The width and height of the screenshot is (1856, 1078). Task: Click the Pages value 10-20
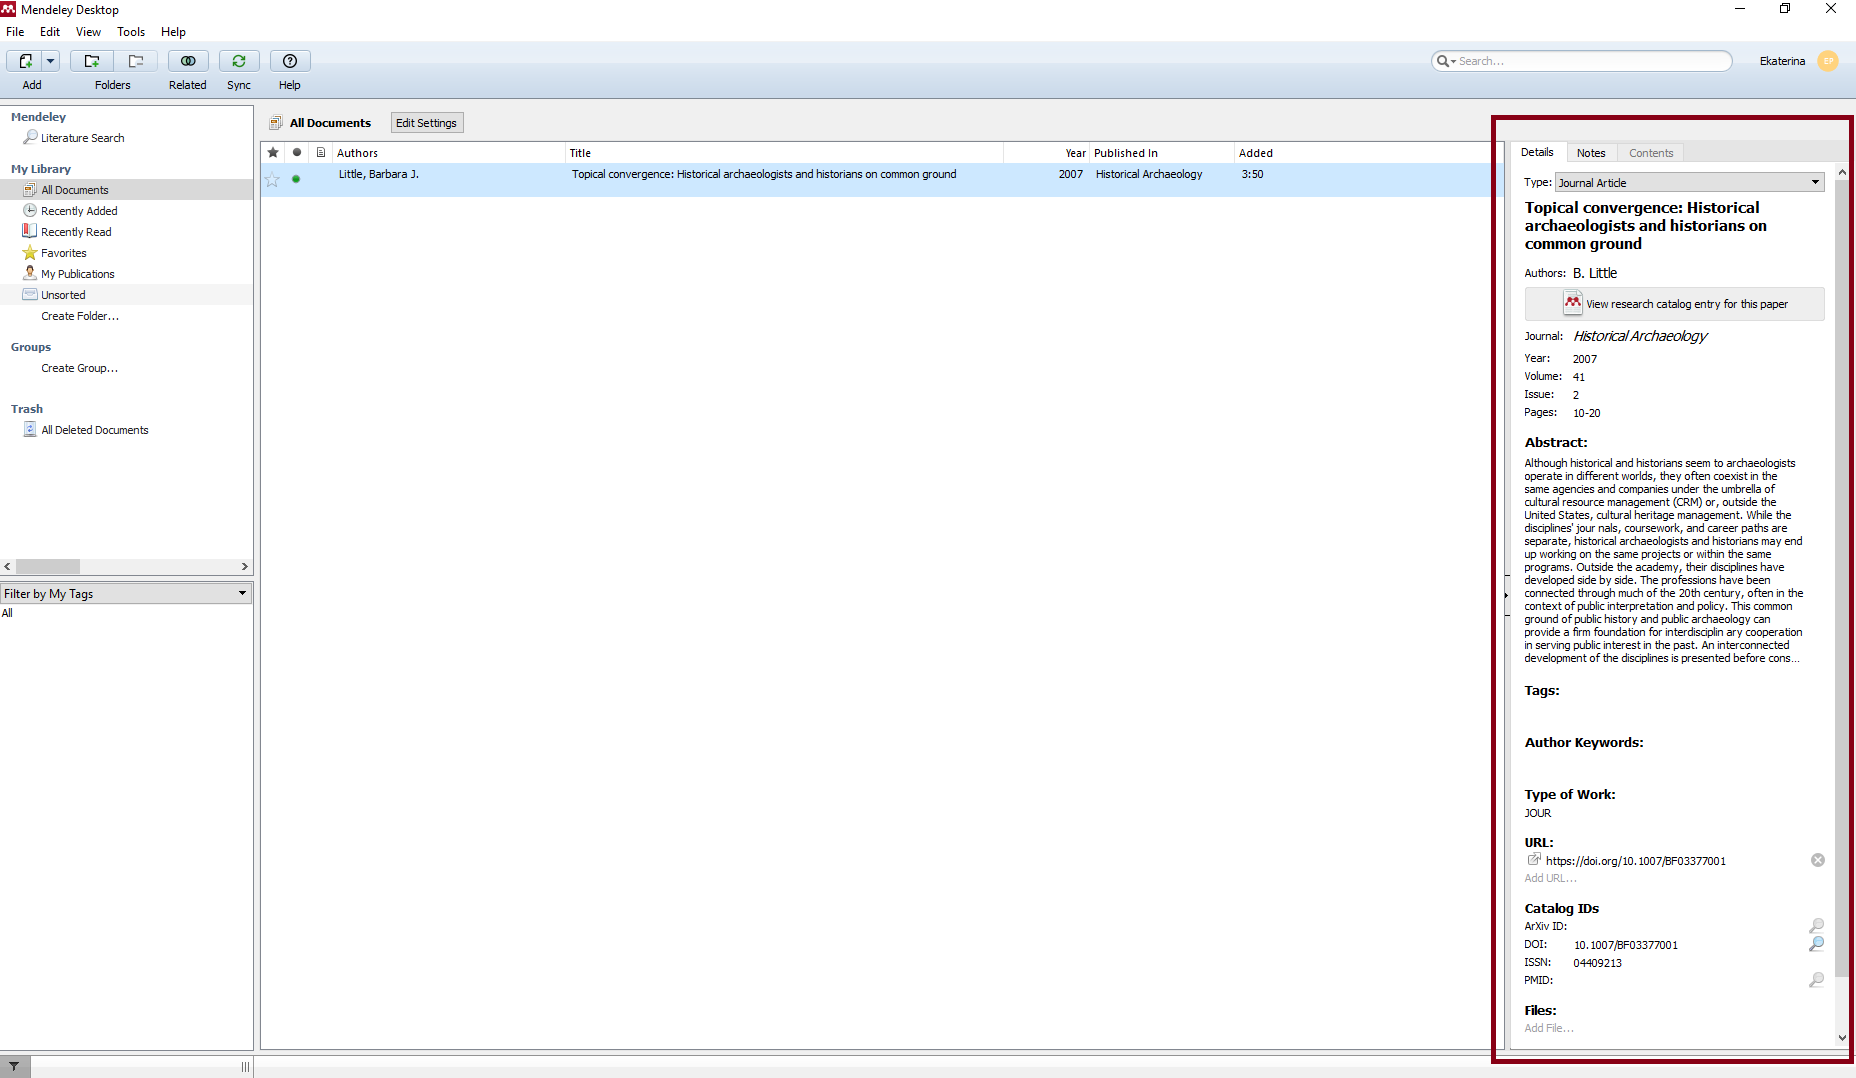point(1586,413)
